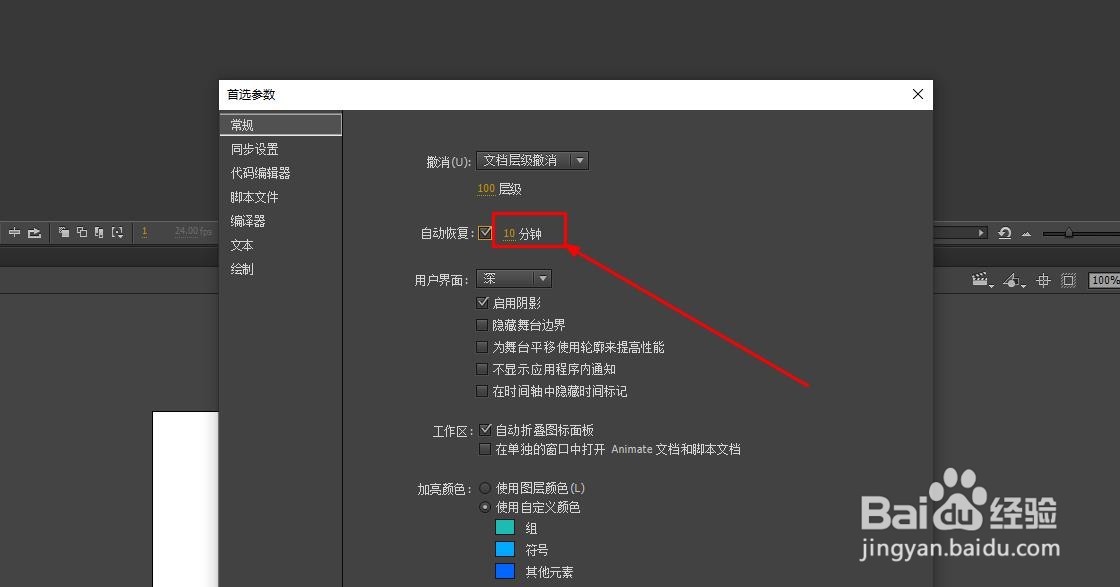The image size is (1120, 587).
Task: Toggle the 启用阴影 checkbox
Action: pos(482,303)
